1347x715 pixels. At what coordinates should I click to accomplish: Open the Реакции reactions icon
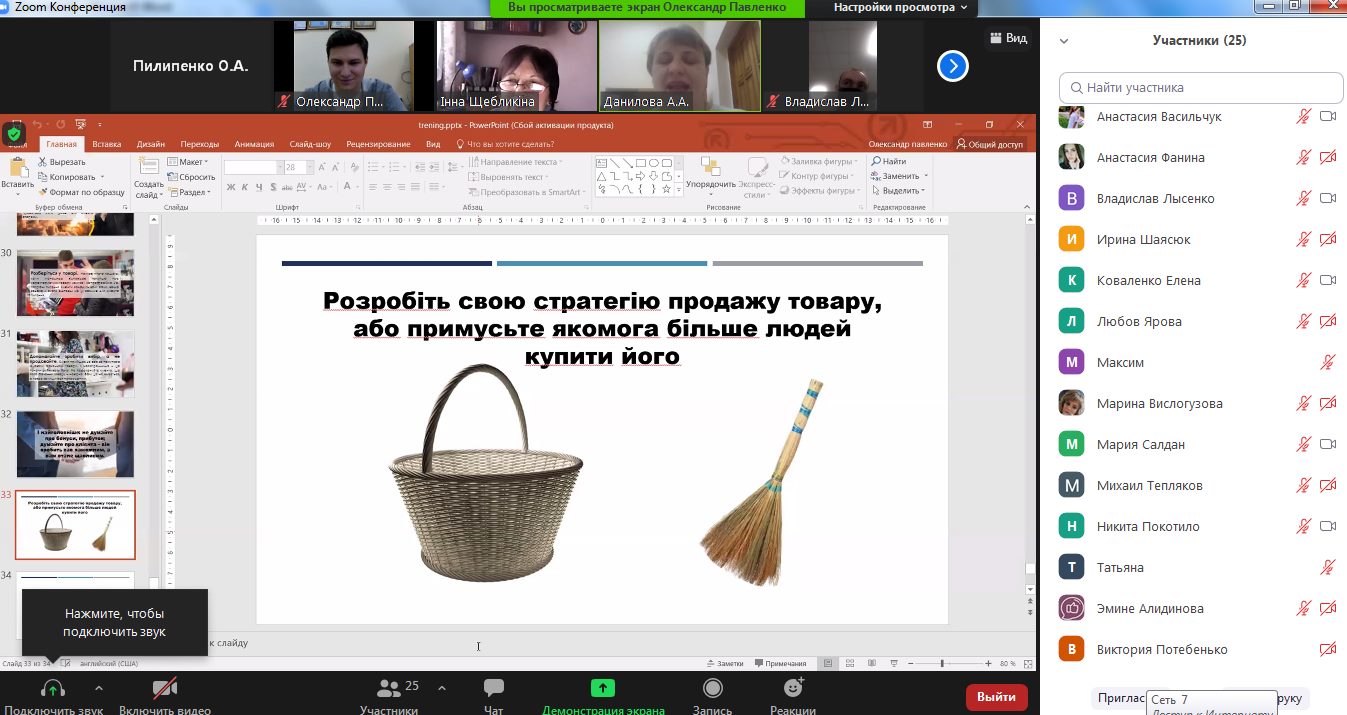793,689
